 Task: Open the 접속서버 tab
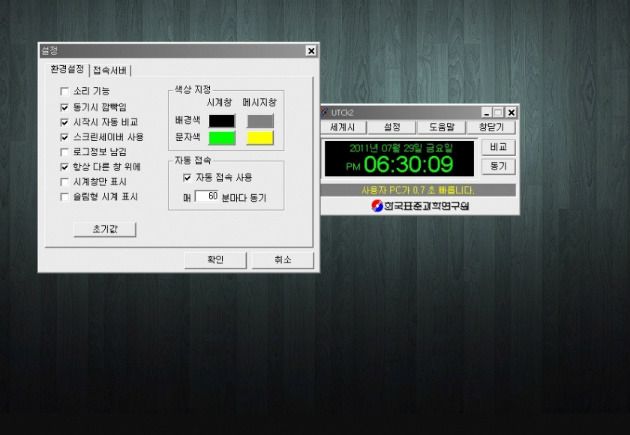(110, 71)
